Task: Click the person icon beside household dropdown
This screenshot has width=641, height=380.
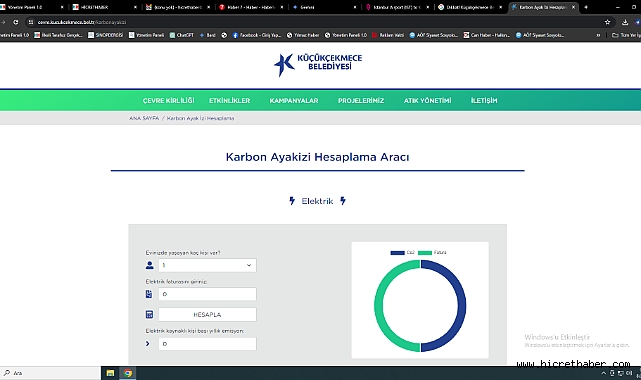Action: [150, 265]
